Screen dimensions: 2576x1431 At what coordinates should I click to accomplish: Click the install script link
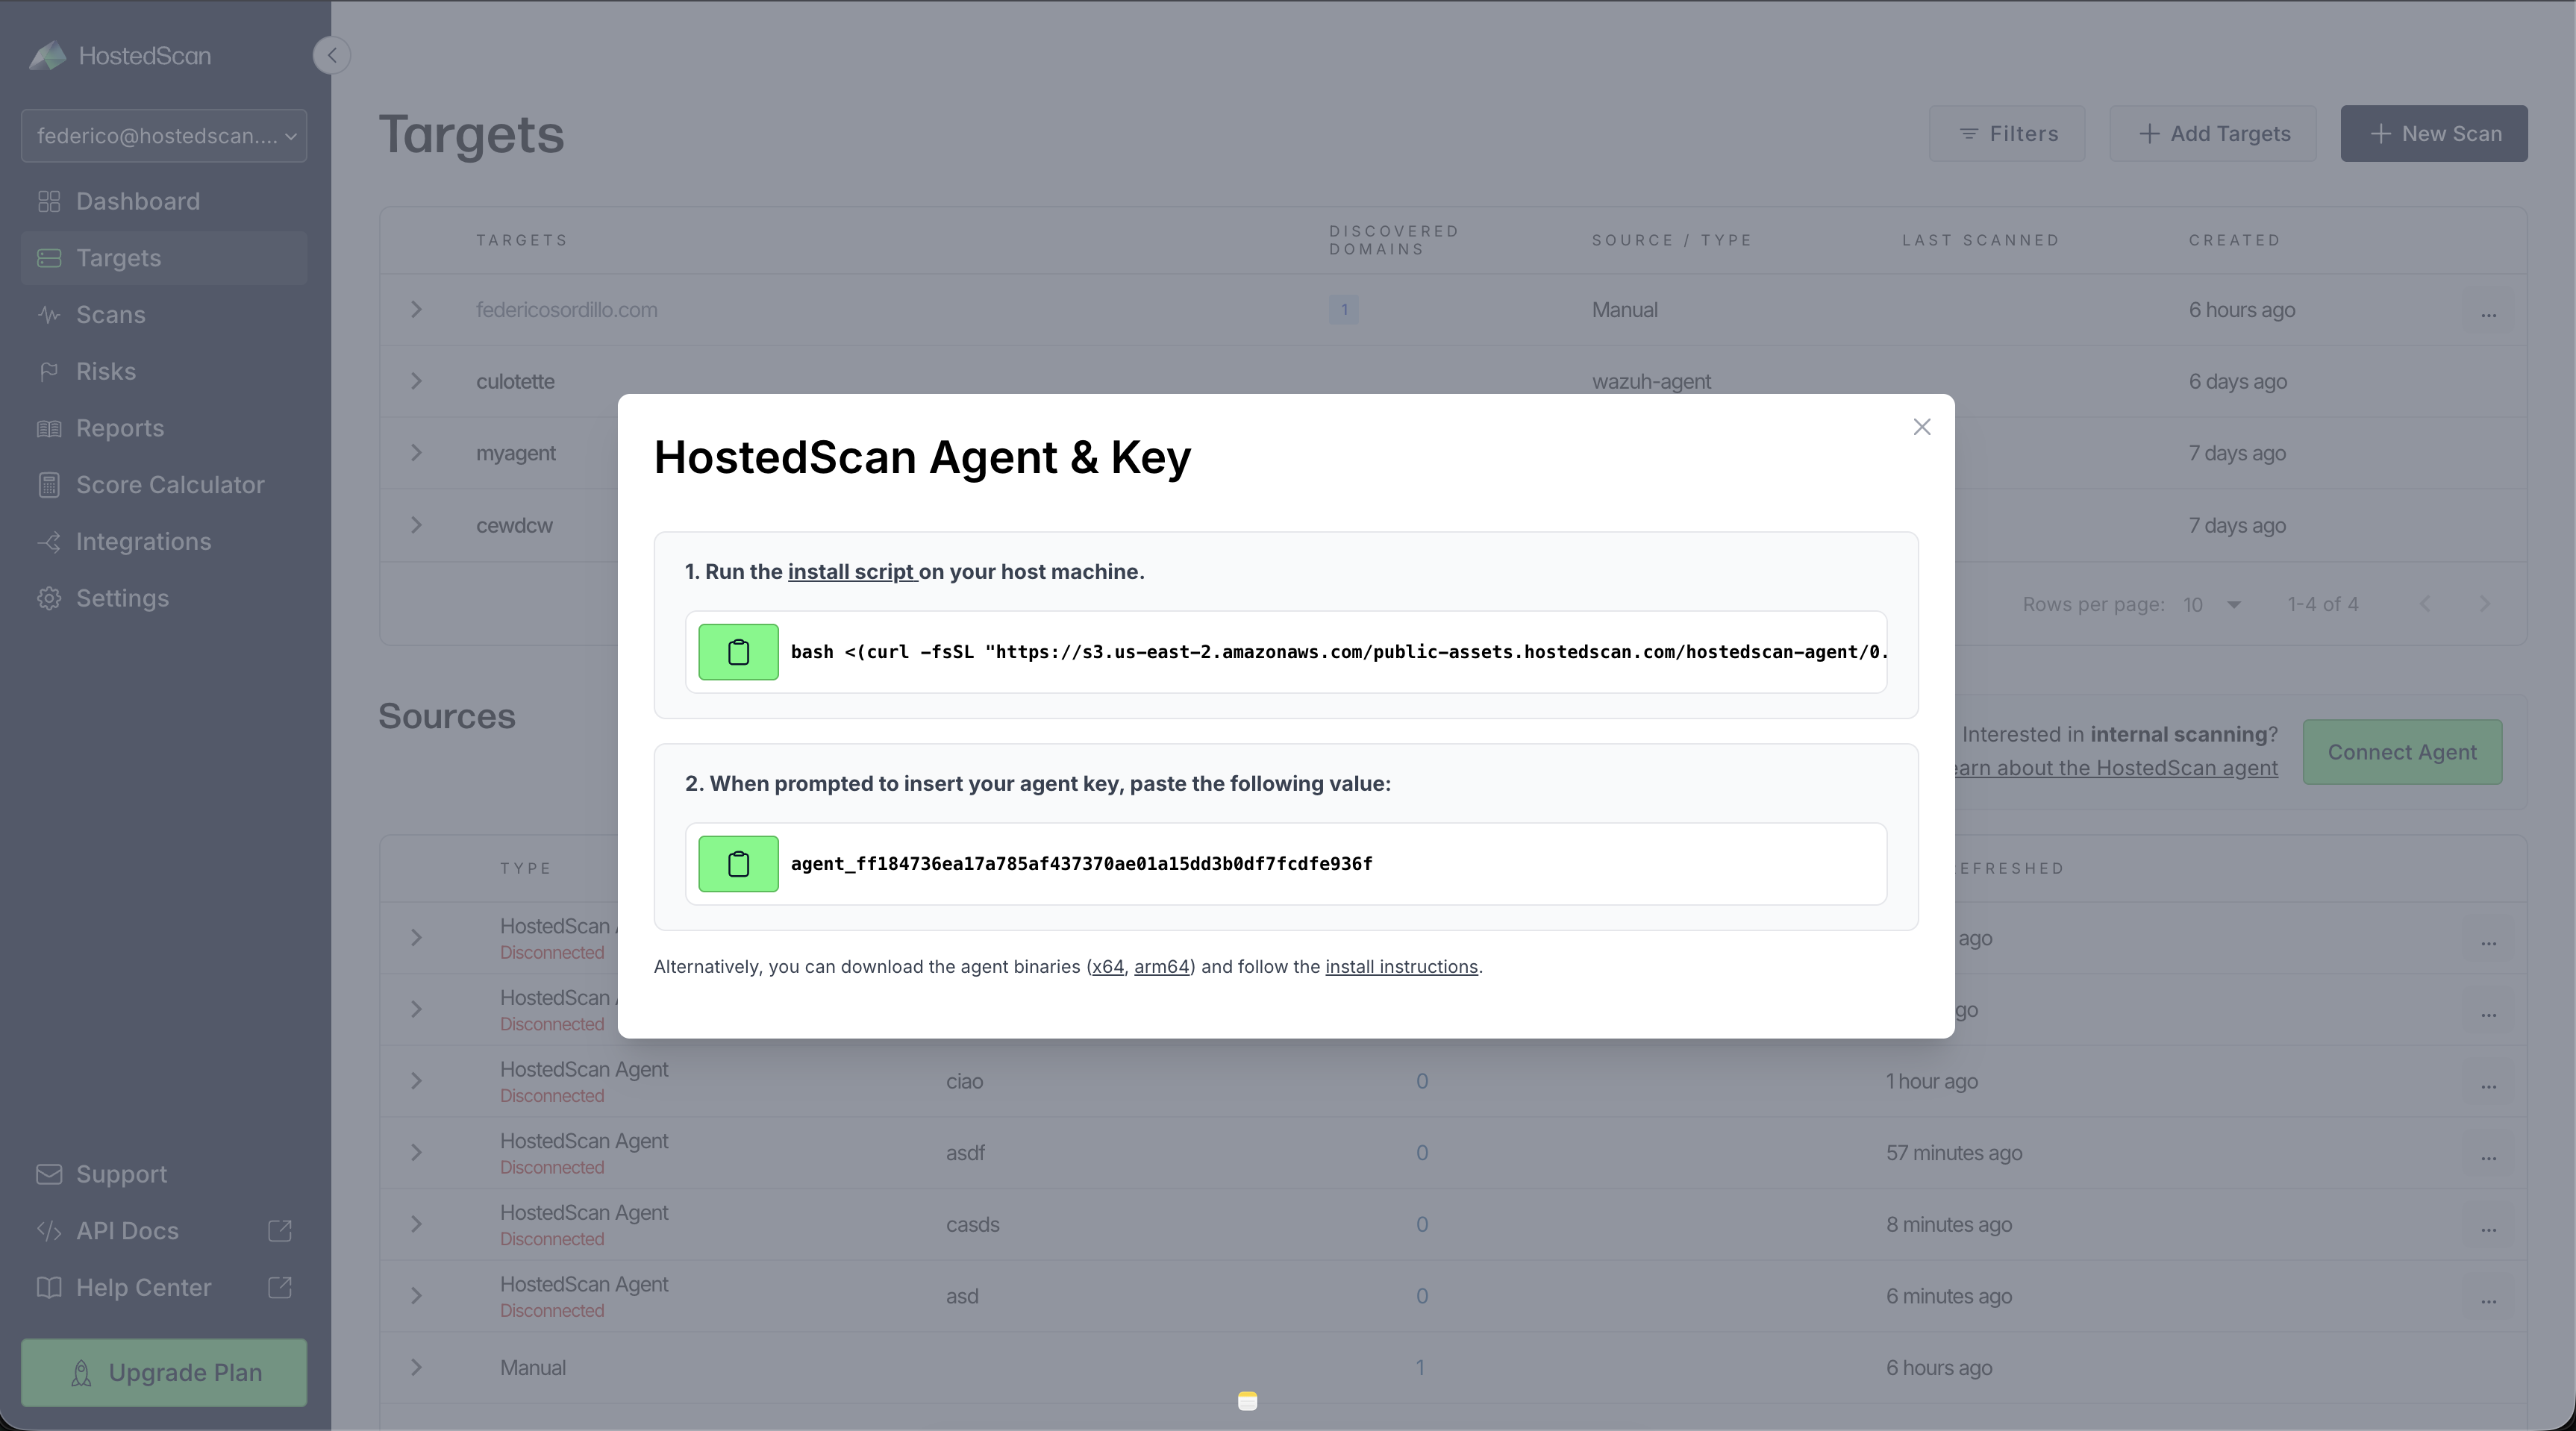(851, 572)
